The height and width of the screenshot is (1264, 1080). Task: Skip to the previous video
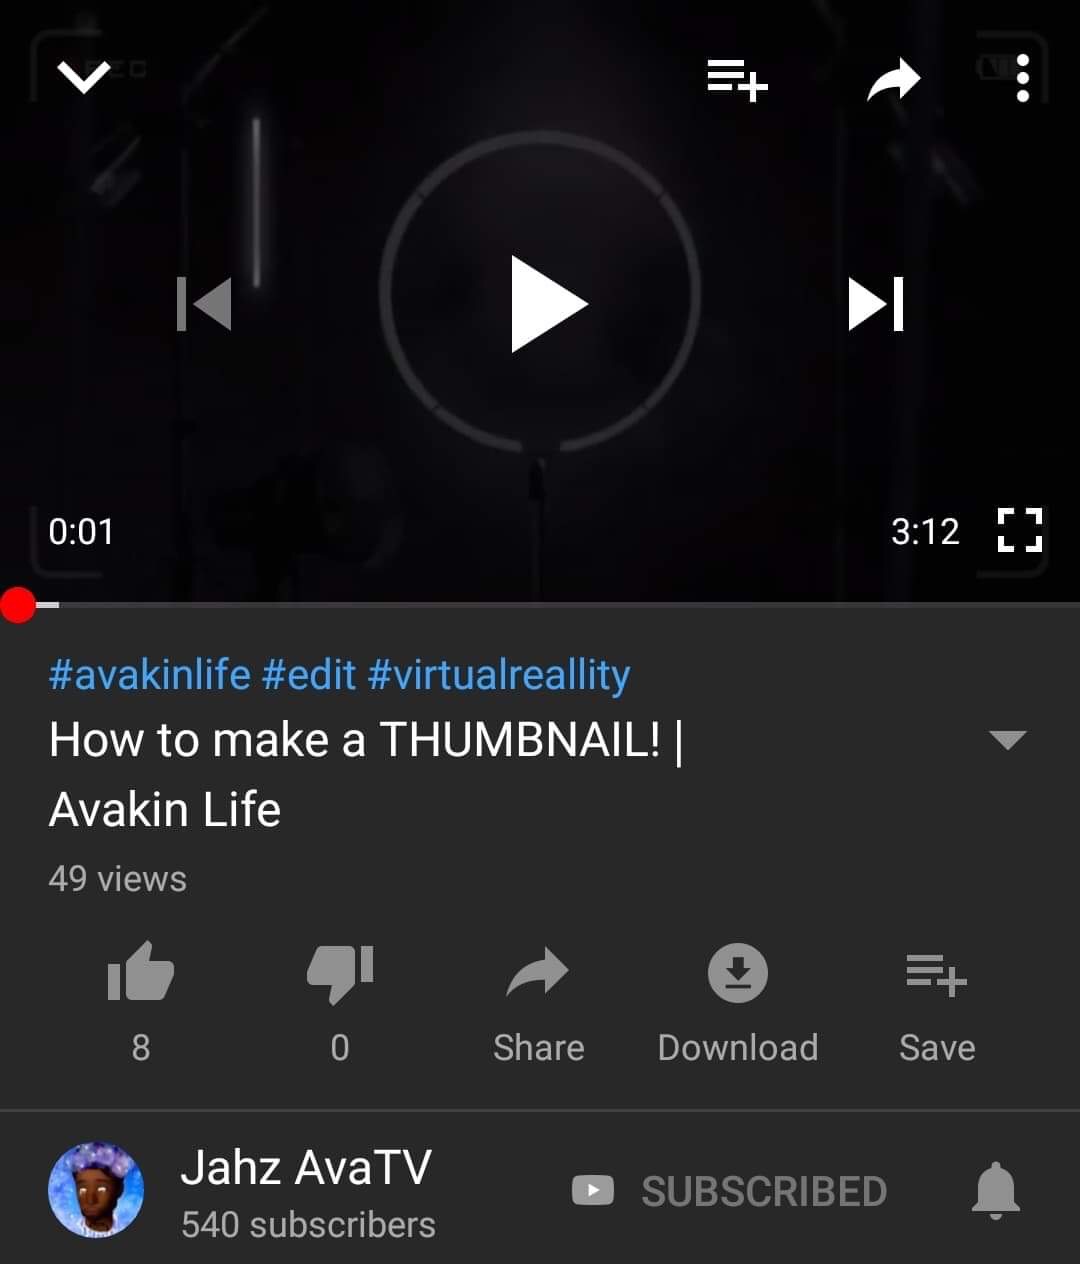[x=204, y=304]
